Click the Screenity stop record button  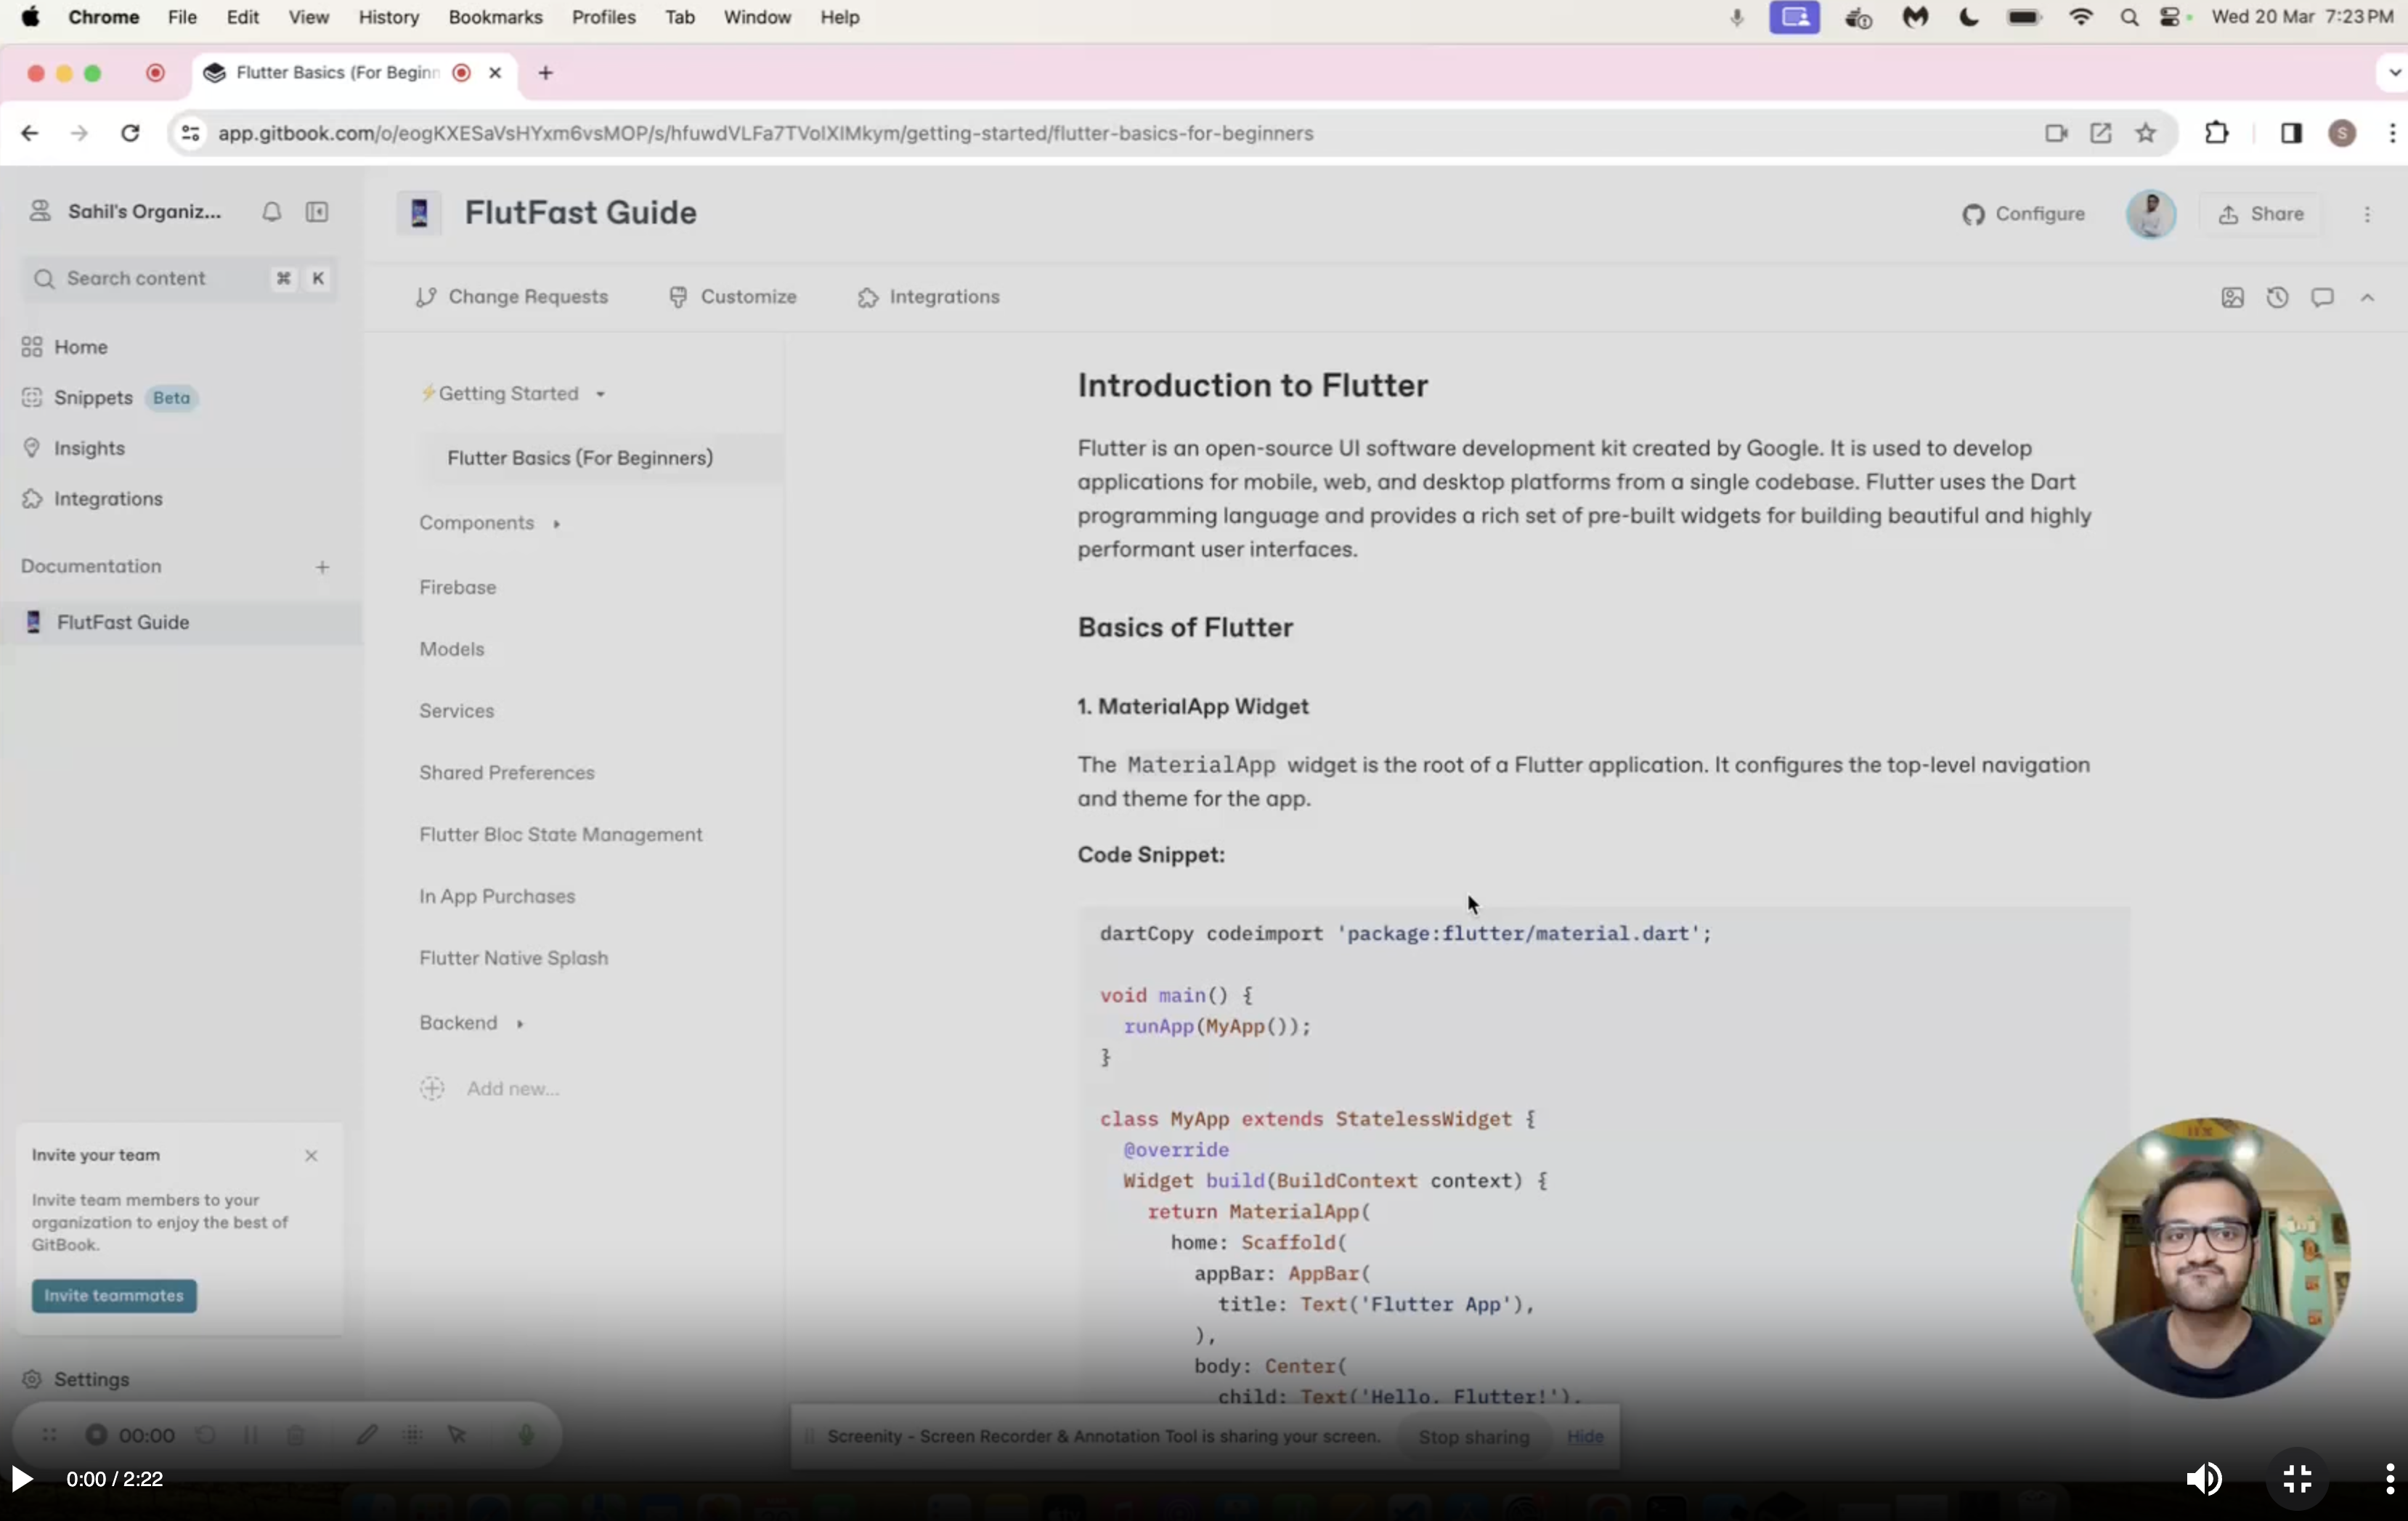[x=96, y=1436]
